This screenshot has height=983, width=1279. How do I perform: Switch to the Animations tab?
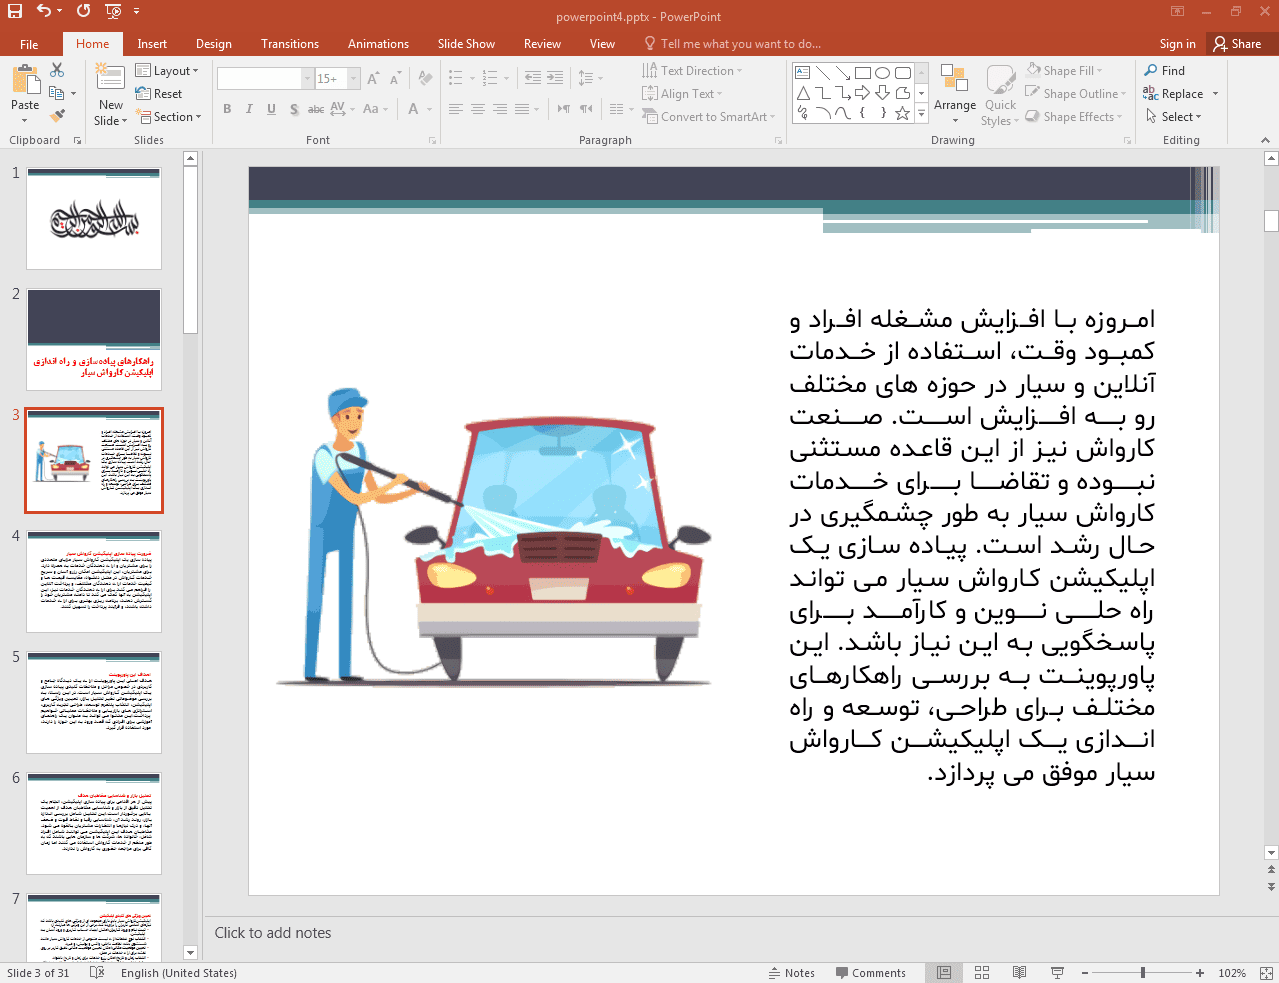pyautogui.click(x=378, y=44)
